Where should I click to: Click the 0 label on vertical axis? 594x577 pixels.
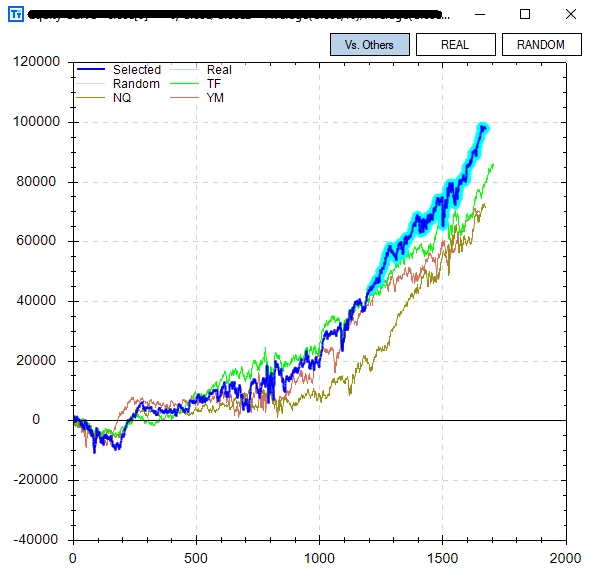coord(36,419)
